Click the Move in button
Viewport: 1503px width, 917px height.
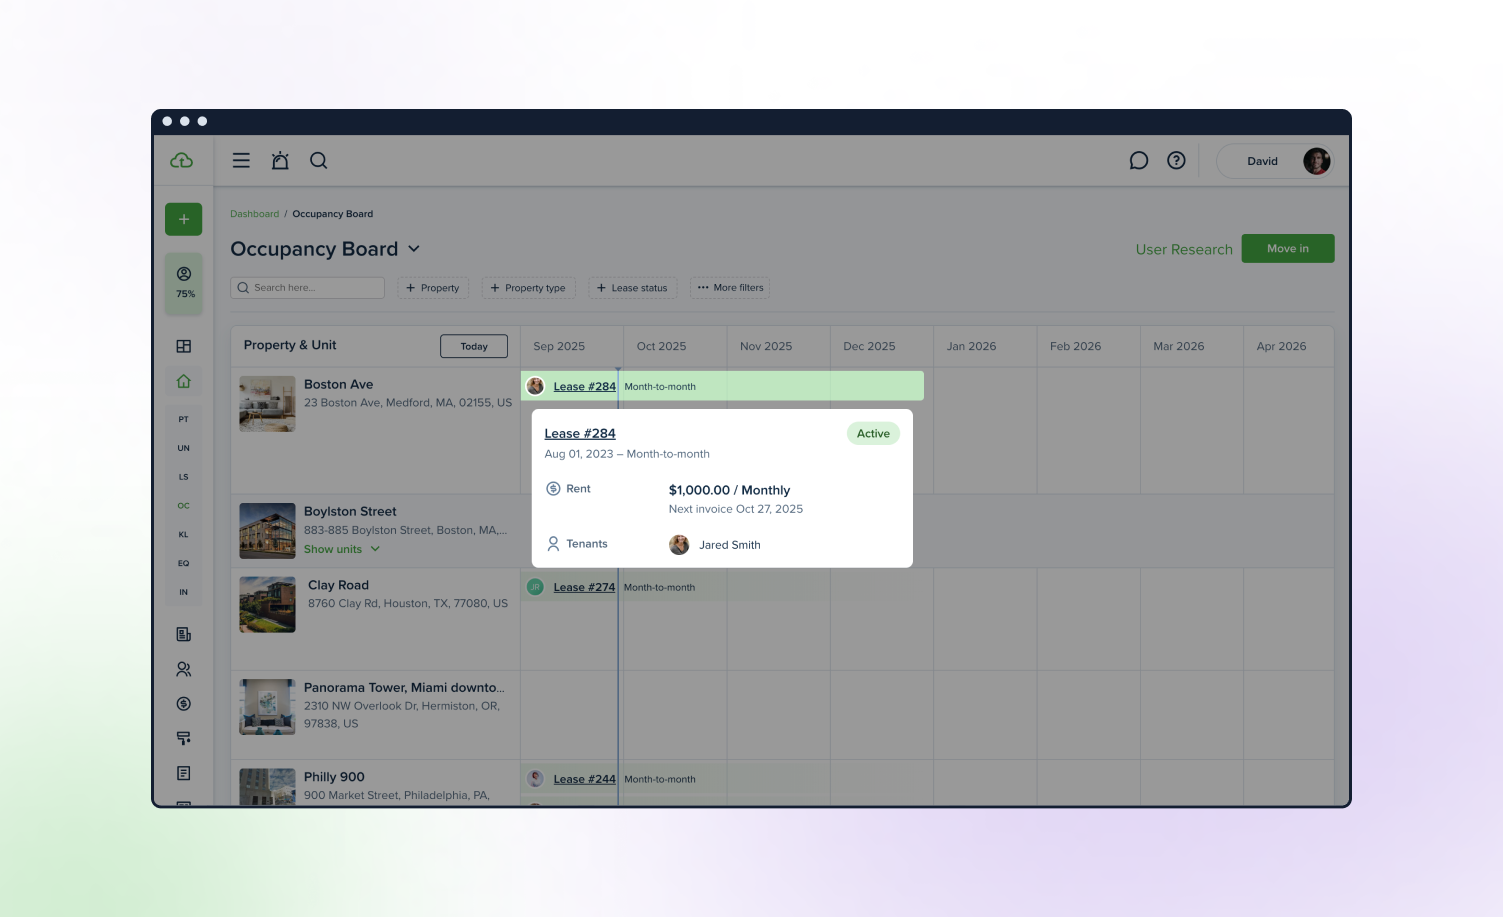1287,249
